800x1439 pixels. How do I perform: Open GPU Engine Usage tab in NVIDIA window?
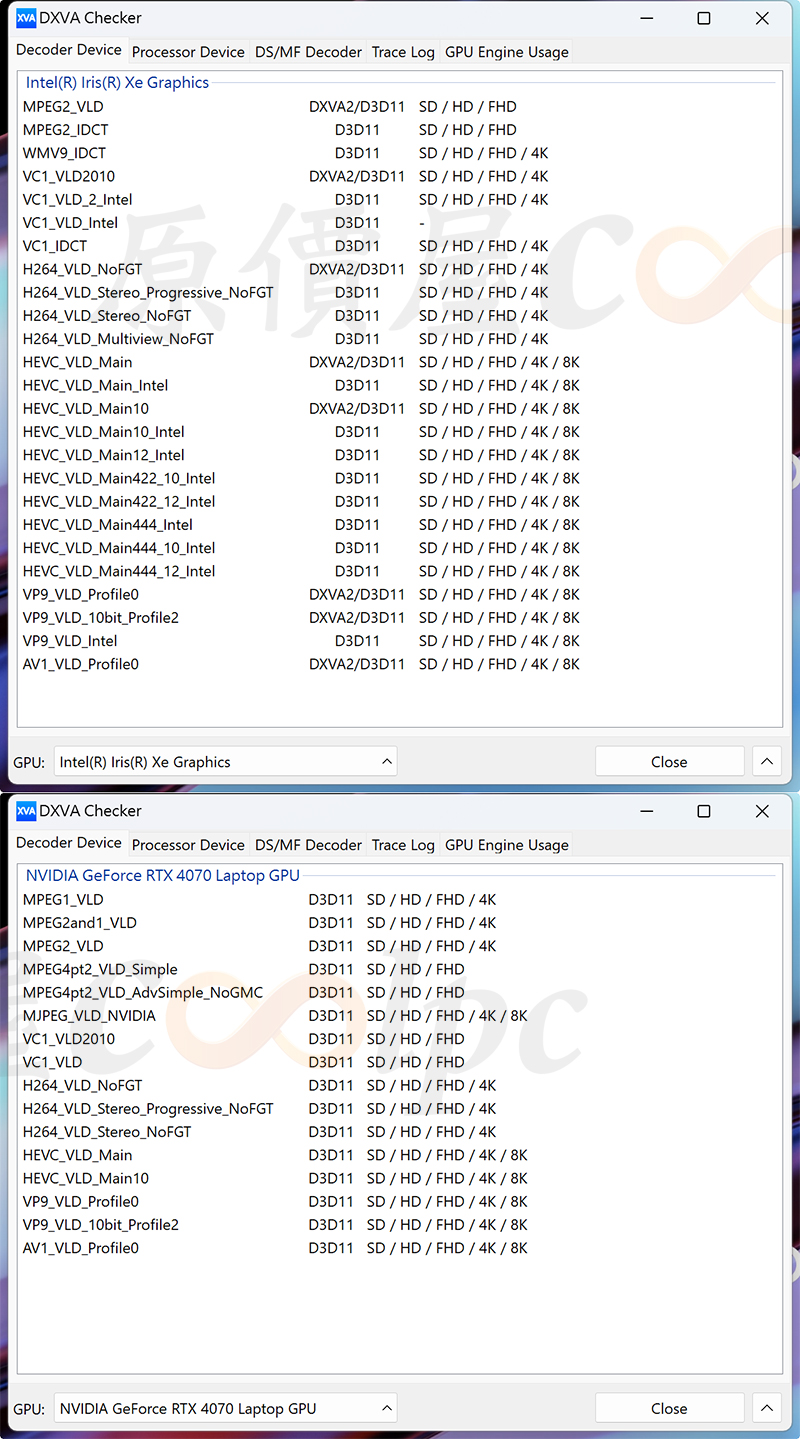point(507,845)
